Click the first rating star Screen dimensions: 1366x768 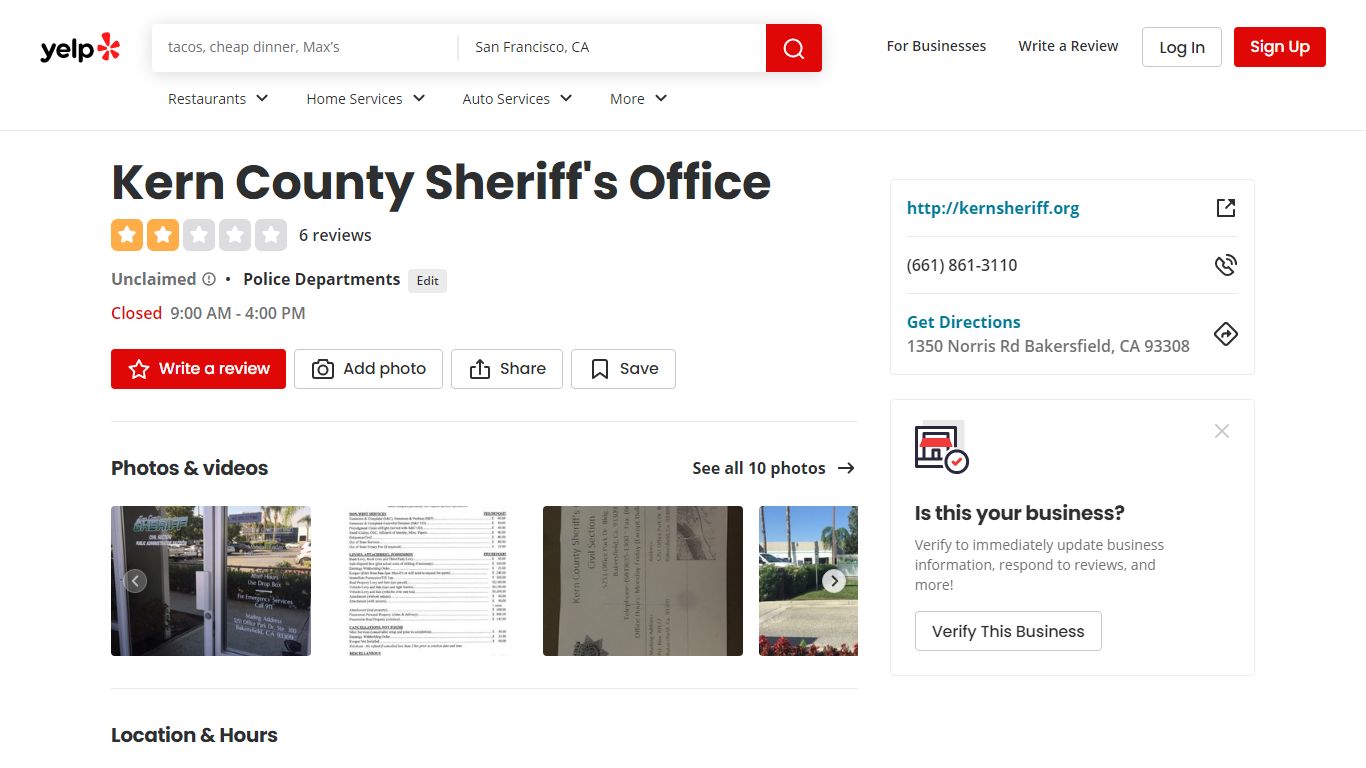pyautogui.click(x=127, y=235)
